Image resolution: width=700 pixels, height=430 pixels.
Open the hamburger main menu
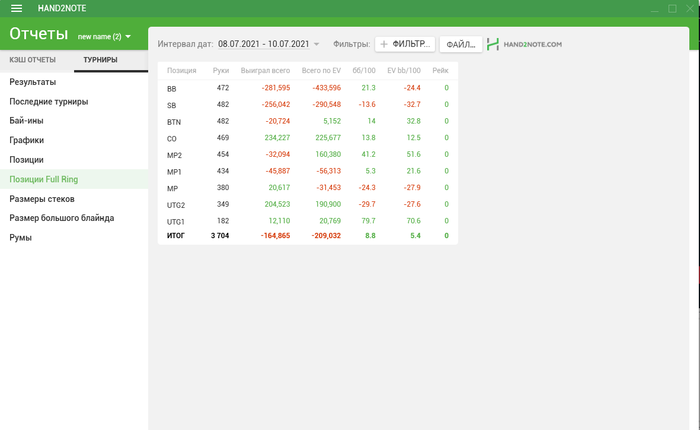click(17, 8)
